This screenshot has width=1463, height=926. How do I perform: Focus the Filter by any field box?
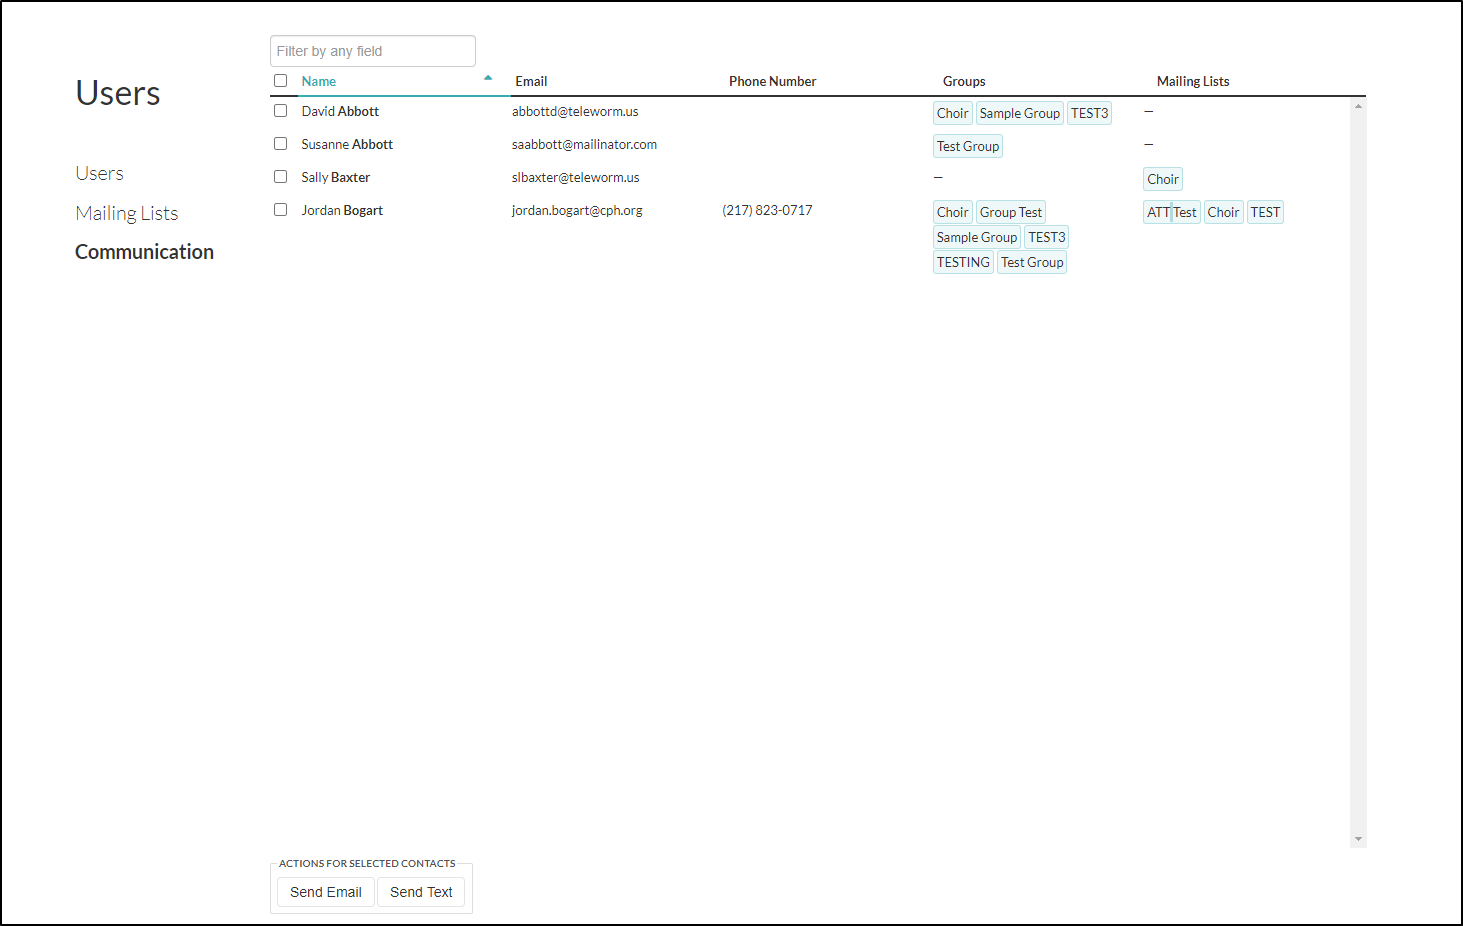(x=372, y=51)
